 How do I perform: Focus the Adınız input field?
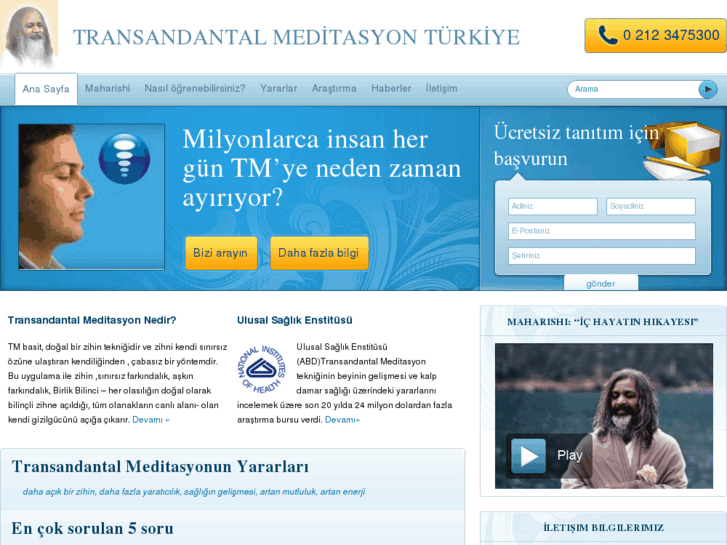[x=553, y=206]
